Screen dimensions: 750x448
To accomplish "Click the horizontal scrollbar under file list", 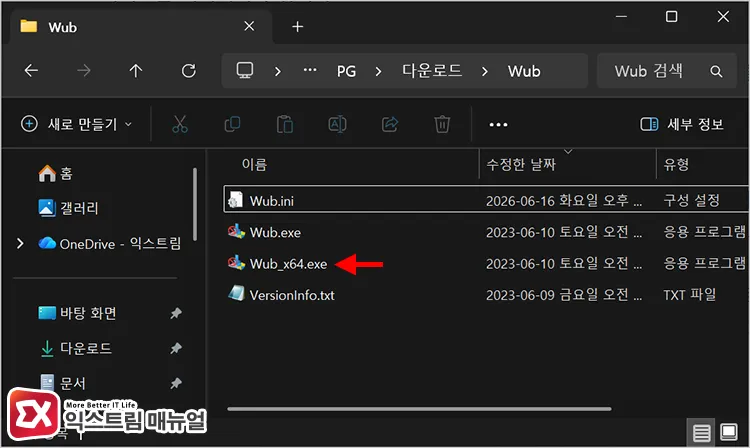I will (x=419, y=409).
